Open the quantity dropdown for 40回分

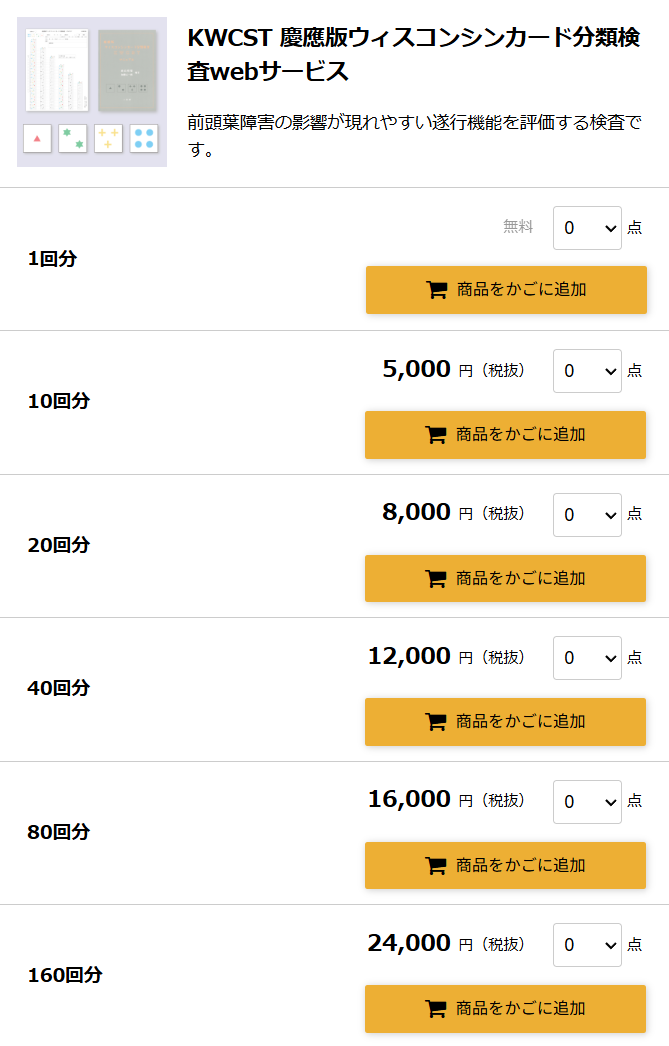tap(587, 658)
